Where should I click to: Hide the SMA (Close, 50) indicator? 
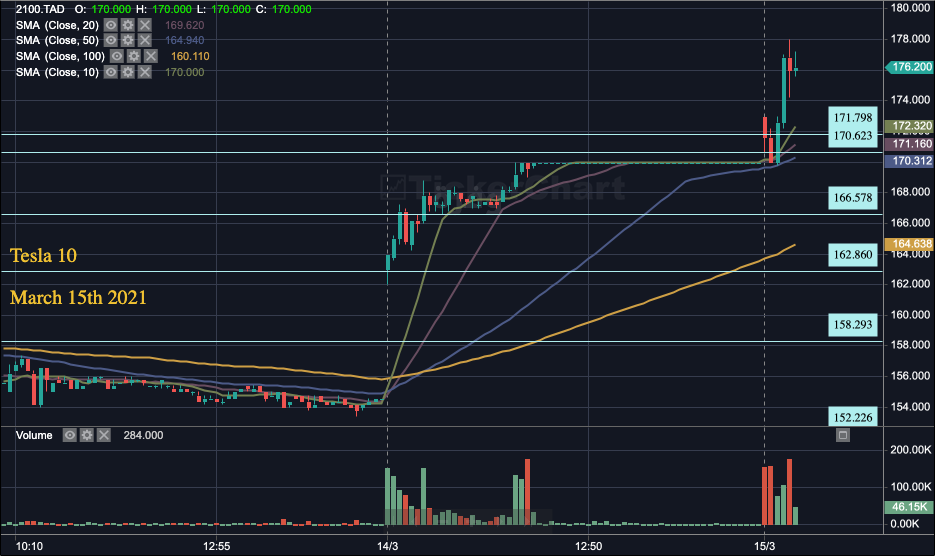(110, 40)
